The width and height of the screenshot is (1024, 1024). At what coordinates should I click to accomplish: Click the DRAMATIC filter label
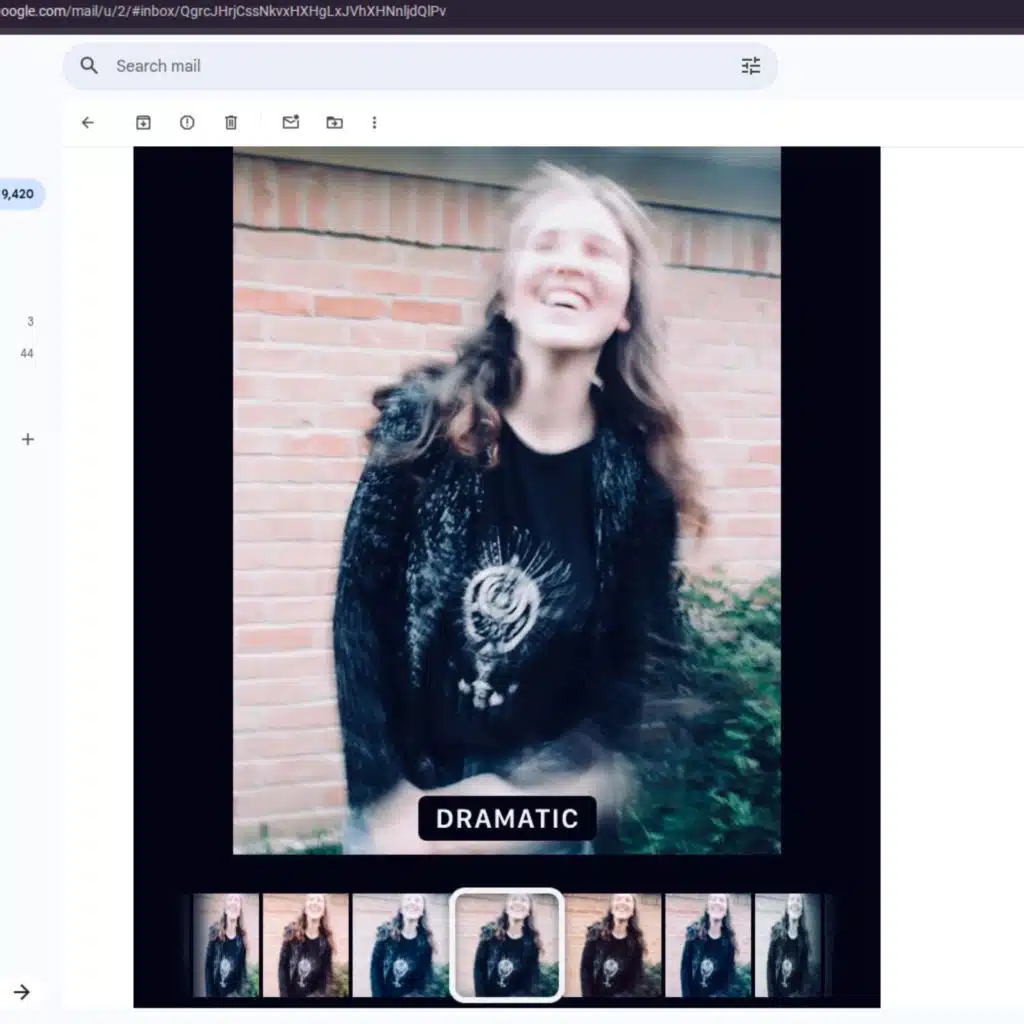(x=507, y=818)
